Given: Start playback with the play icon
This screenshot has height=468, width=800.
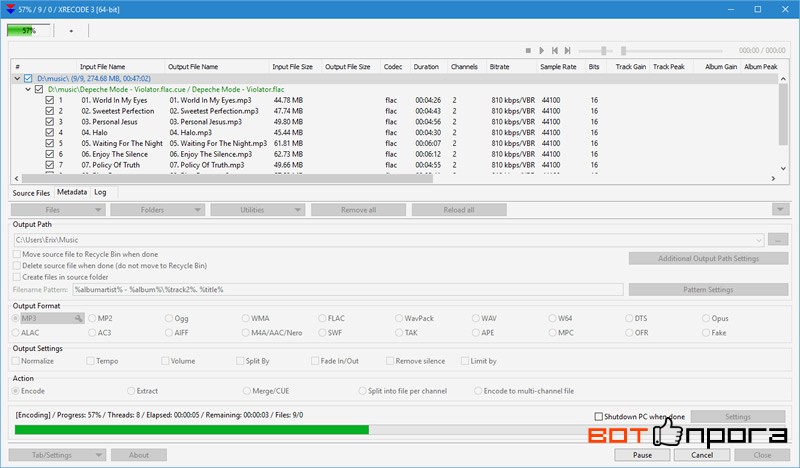Looking at the screenshot, I should [541, 51].
